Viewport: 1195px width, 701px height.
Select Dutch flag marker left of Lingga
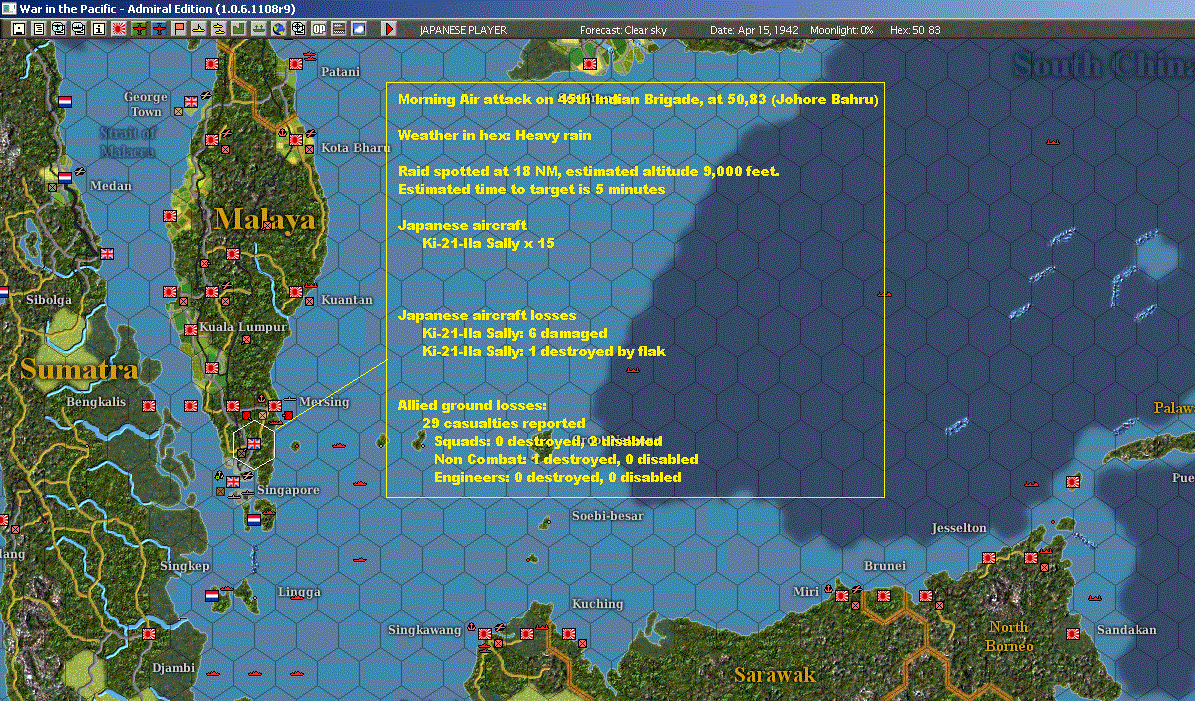click(212, 596)
